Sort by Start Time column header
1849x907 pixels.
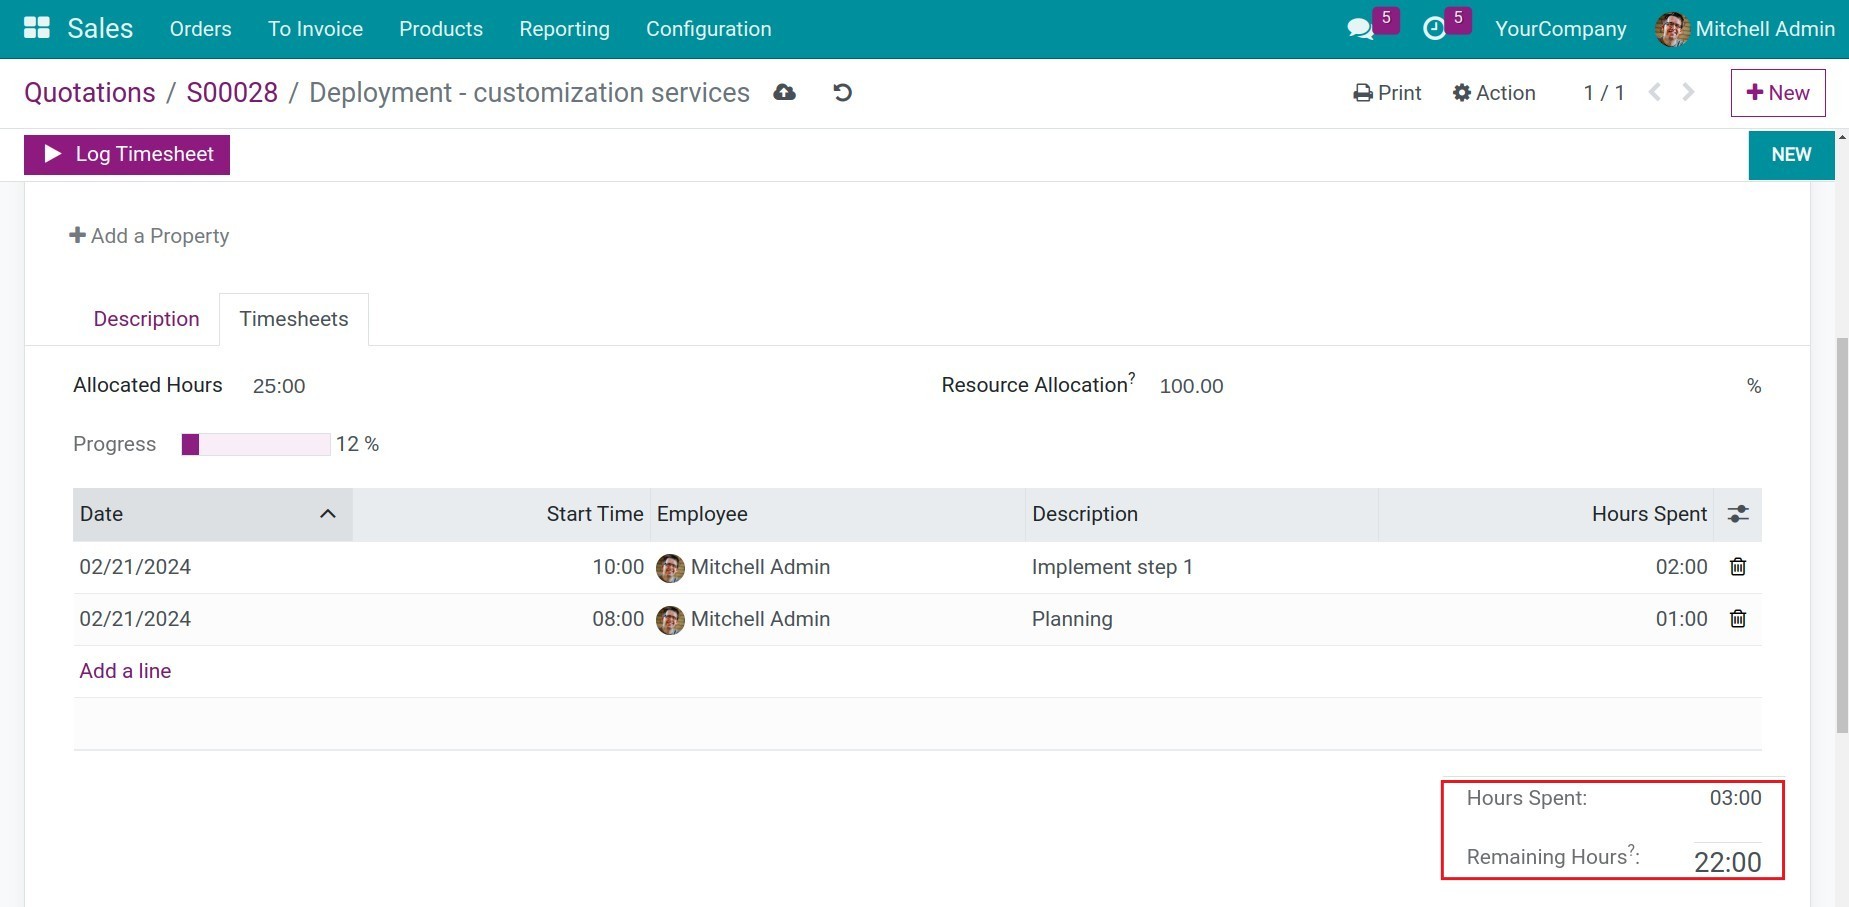click(594, 514)
